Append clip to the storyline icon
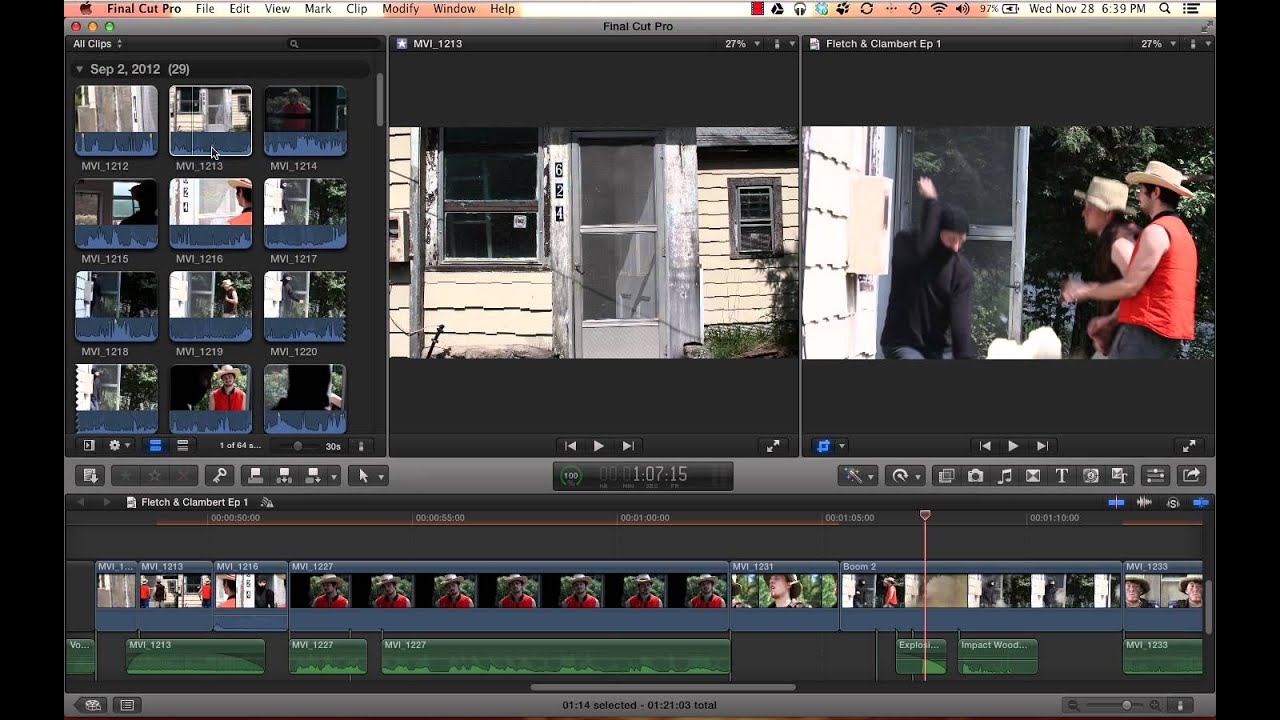1280x720 pixels. click(x=313, y=476)
